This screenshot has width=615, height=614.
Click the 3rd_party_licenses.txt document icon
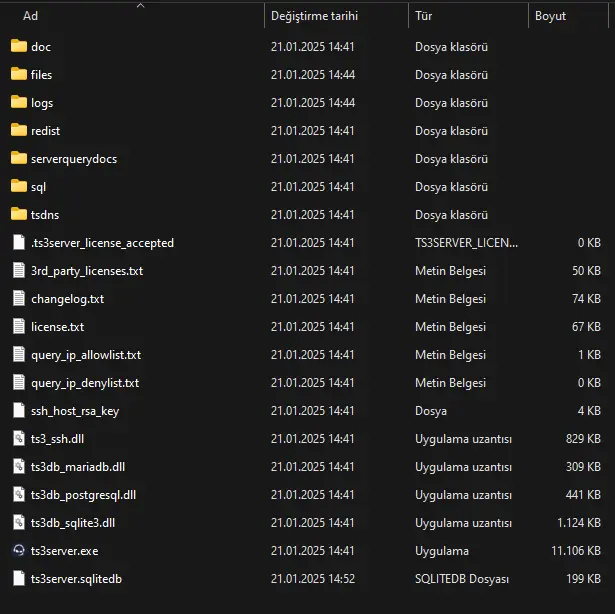(19, 270)
